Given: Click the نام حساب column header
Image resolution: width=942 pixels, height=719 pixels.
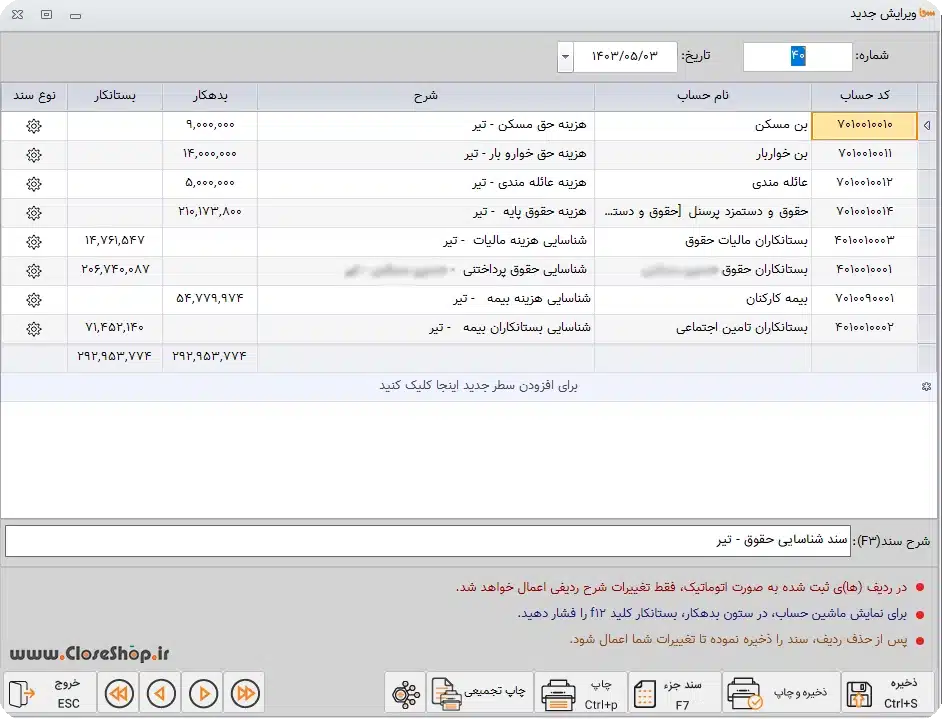Looking at the screenshot, I should (703, 96).
